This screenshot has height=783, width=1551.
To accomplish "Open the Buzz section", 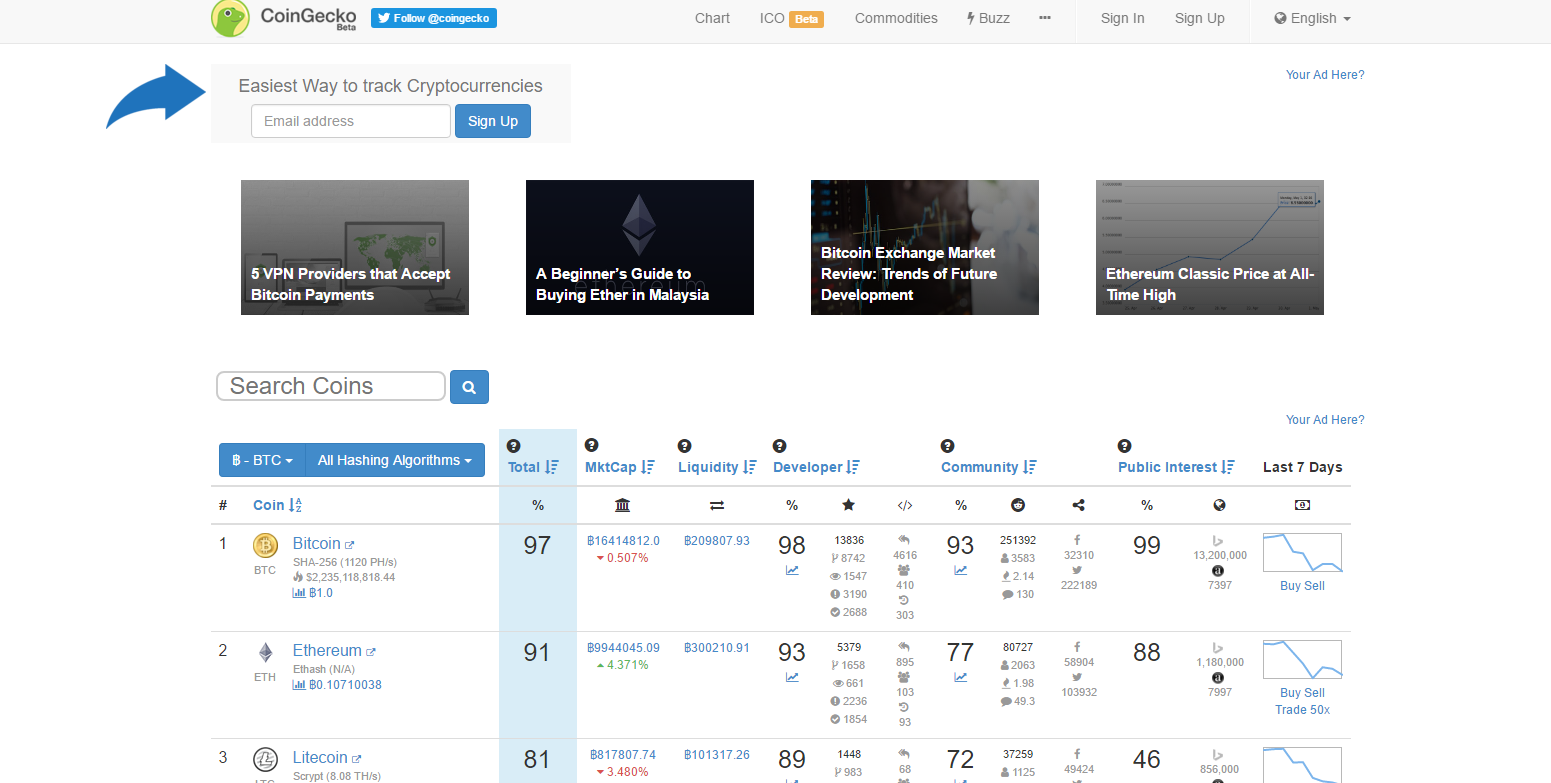I will [988, 18].
